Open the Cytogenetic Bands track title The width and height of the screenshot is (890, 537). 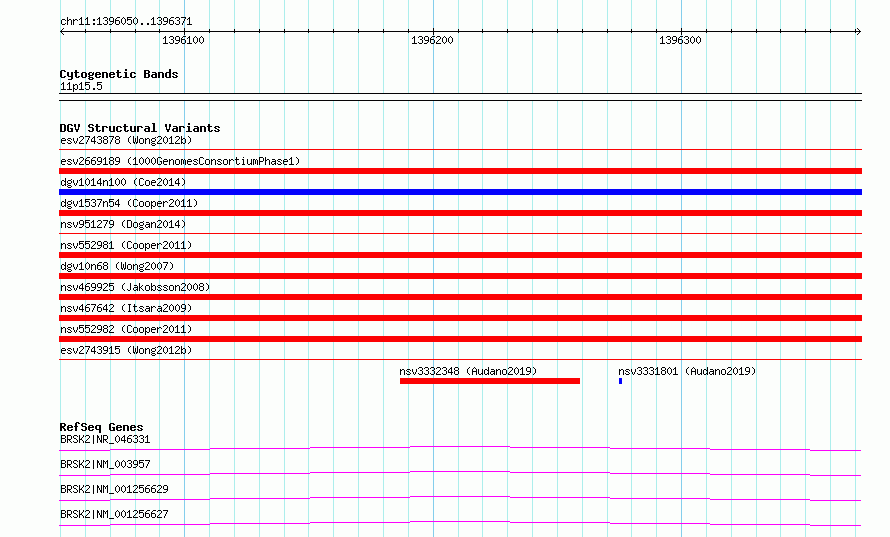click(x=119, y=74)
